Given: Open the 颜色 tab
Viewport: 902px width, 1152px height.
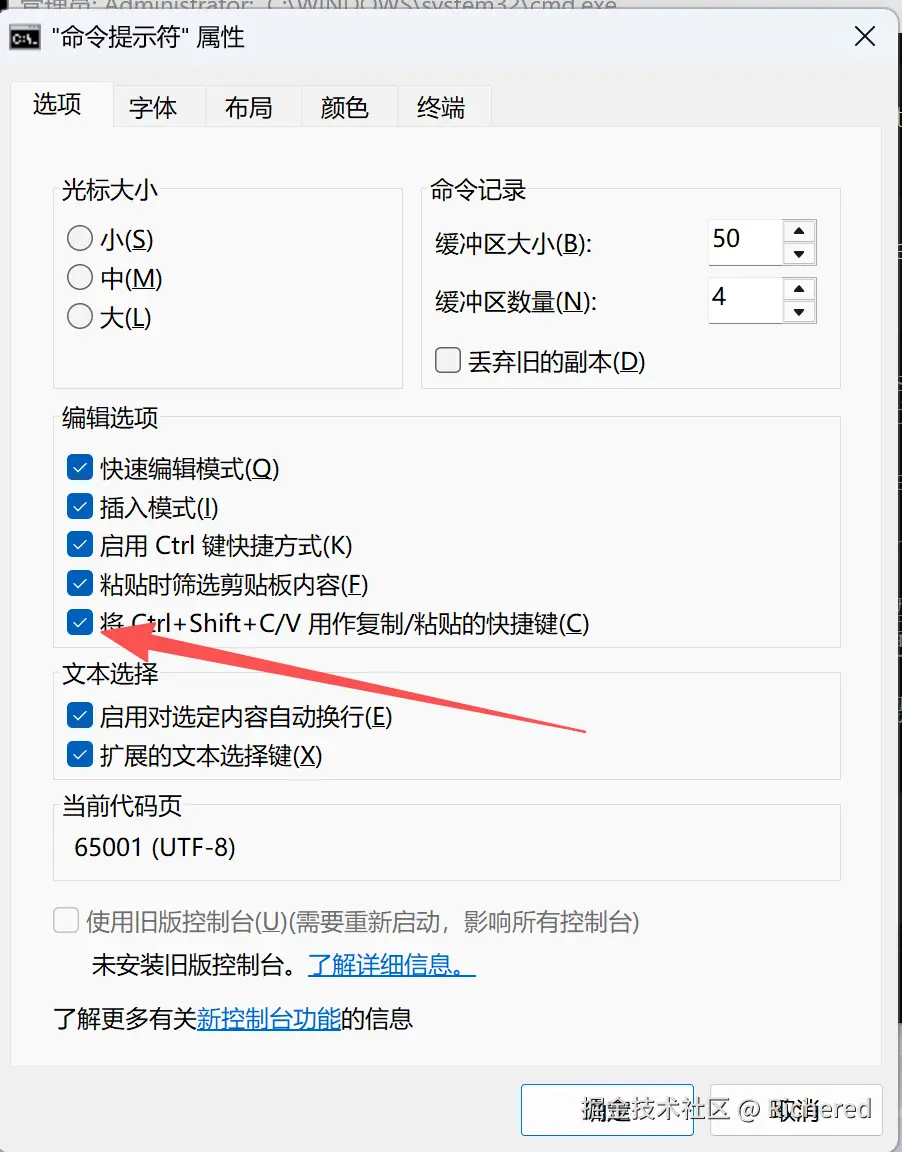Looking at the screenshot, I should [x=344, y=107].
